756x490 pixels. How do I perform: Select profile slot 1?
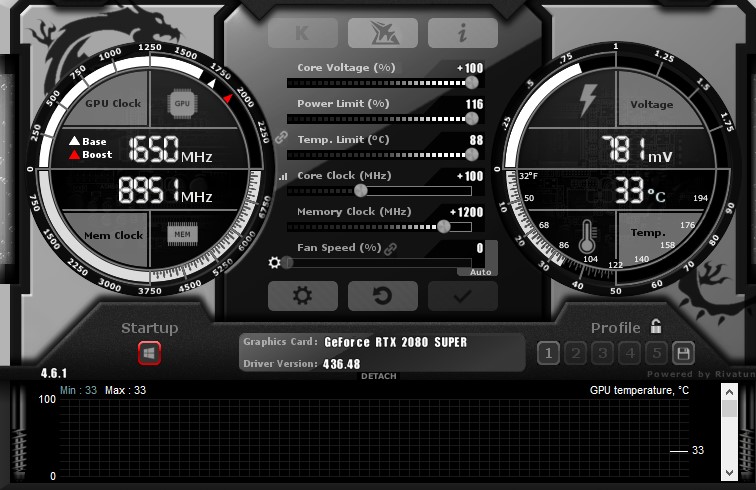click(547, 353)
